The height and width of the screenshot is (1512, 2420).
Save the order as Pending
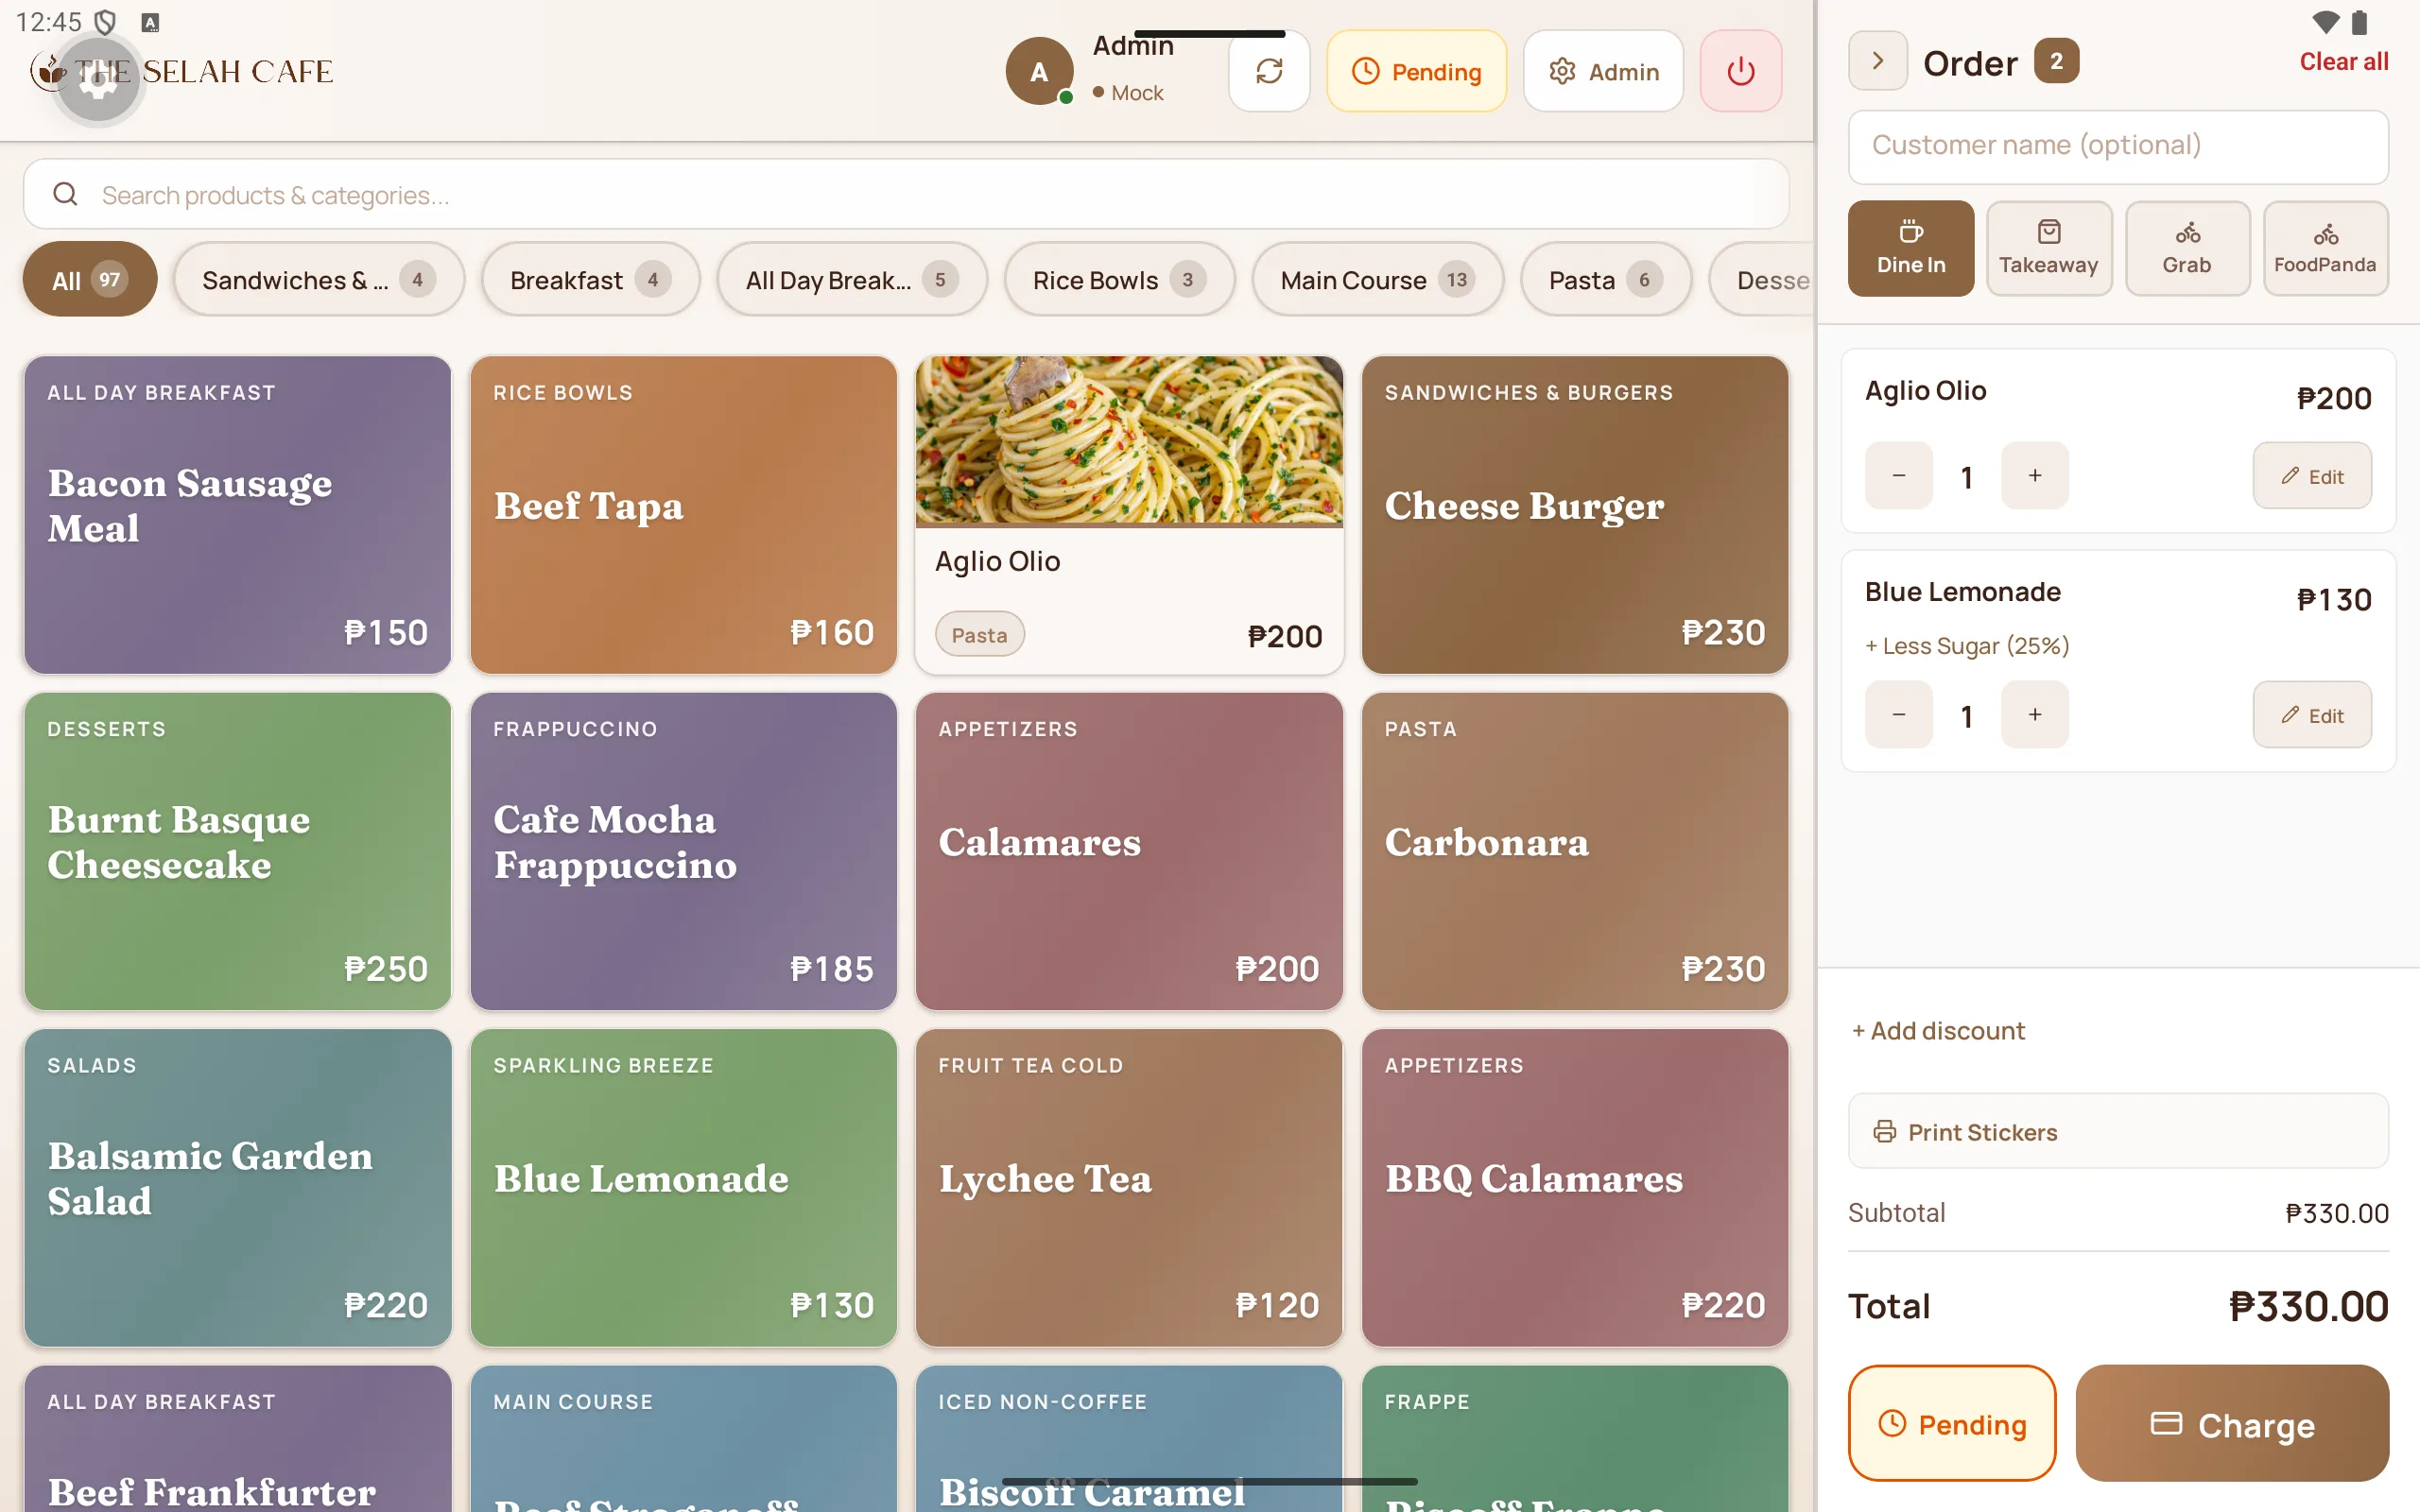coord(1951,1423)
